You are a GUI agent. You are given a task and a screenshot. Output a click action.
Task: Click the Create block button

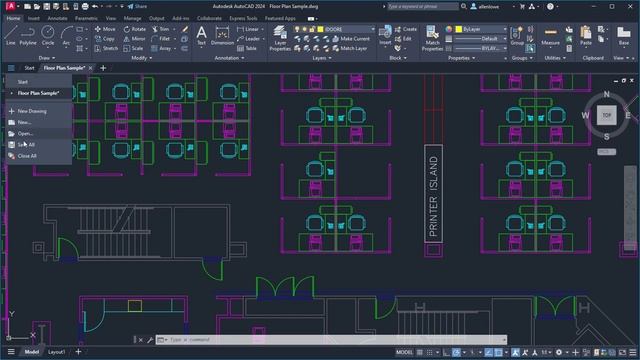coord(406,29)
